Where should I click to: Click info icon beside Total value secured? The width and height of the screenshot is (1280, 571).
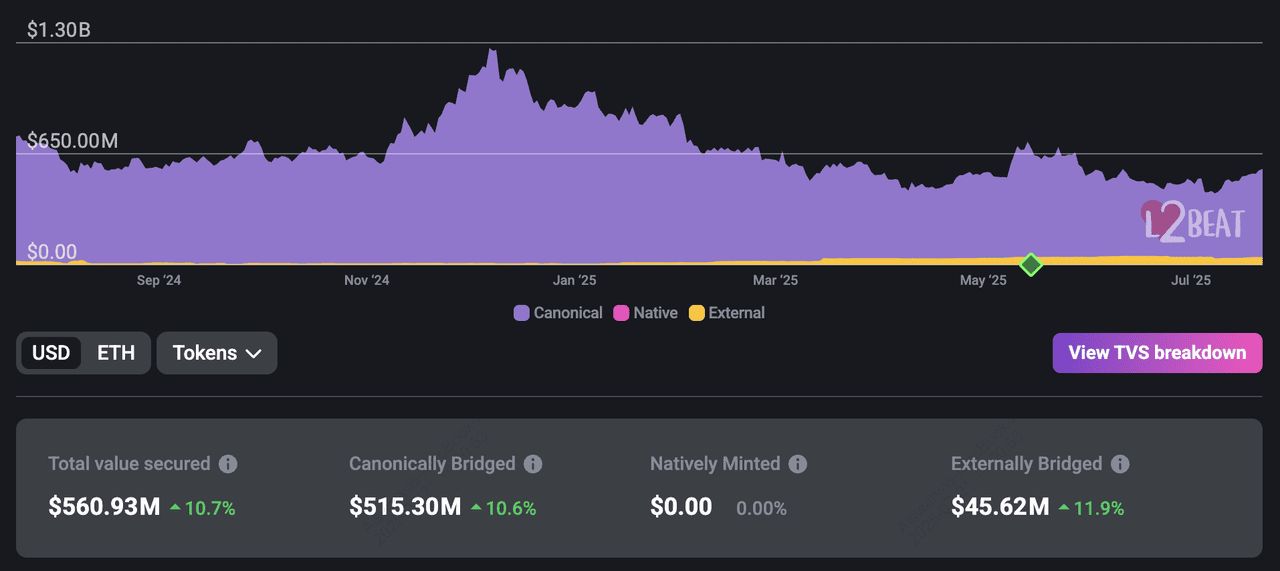coord(228,464)
